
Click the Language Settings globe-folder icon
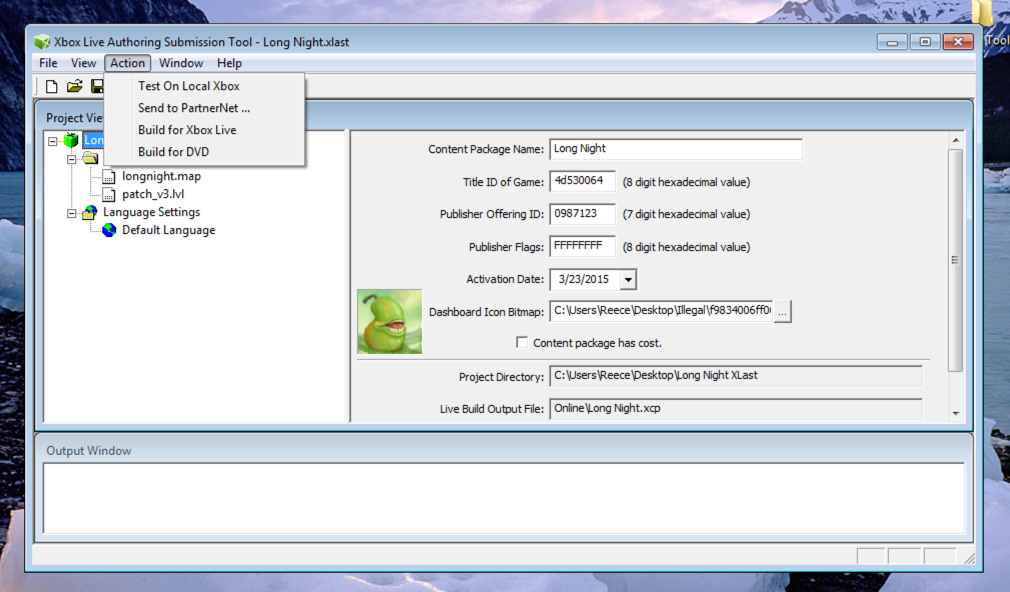90,212
